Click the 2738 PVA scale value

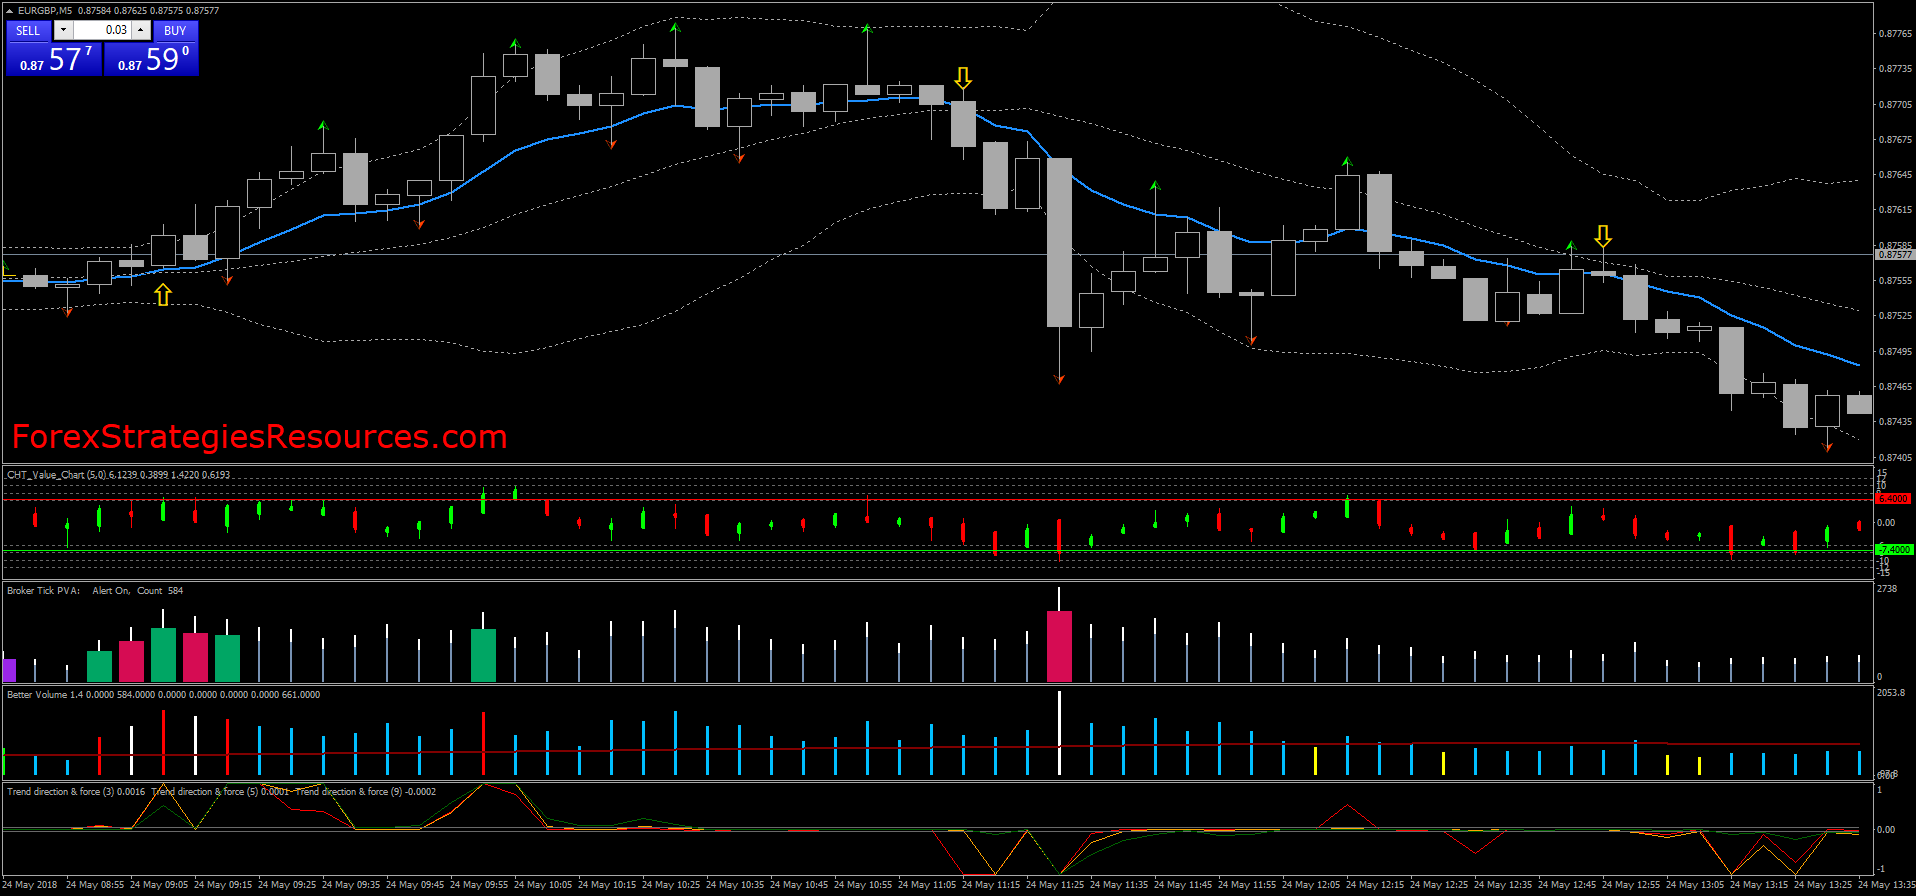pyautogui.click(x=1887, y=589)
